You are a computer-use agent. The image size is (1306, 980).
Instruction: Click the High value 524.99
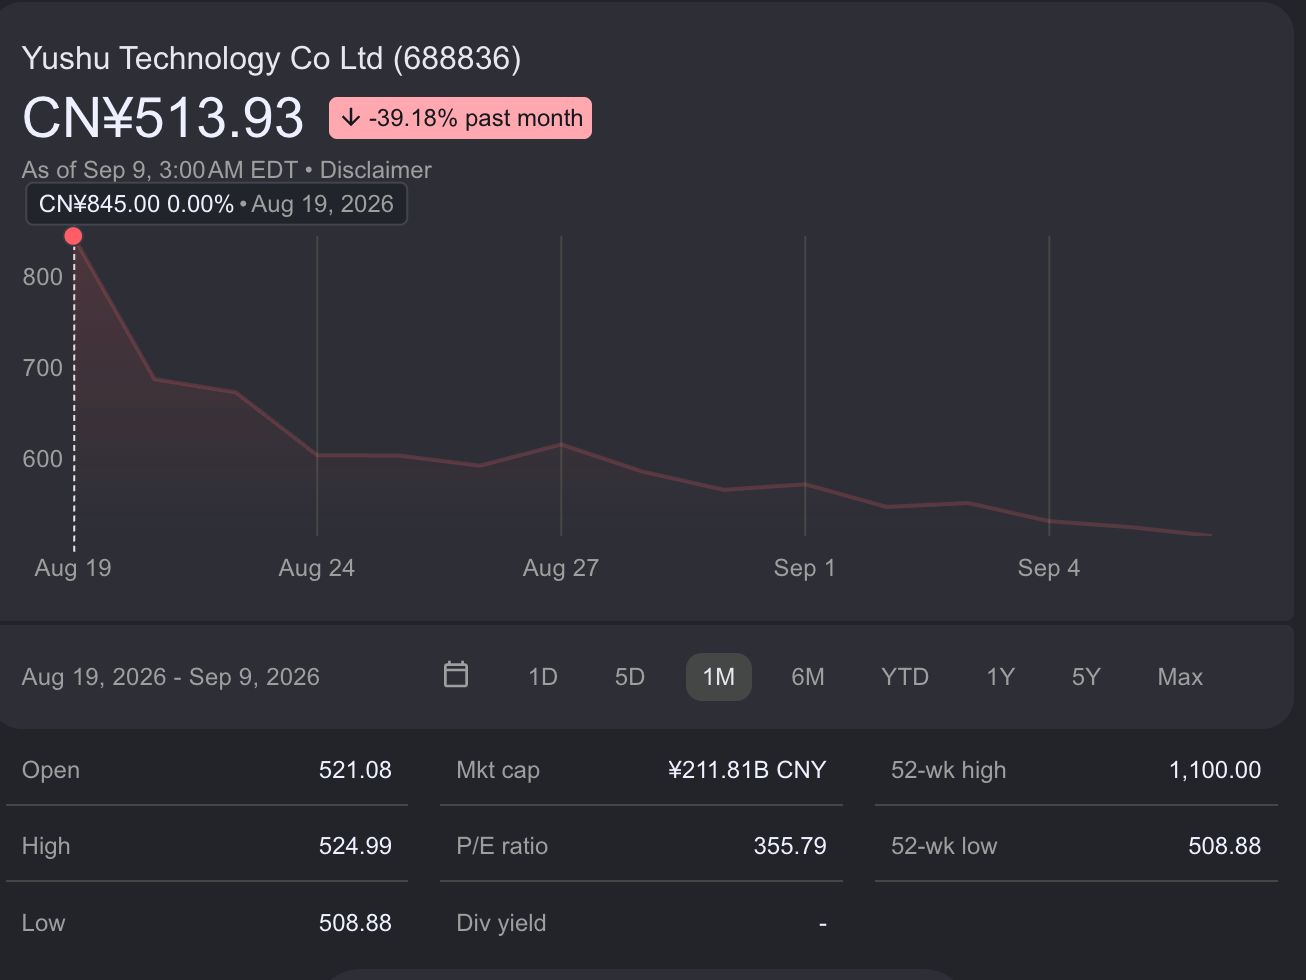(x=355, y=846)
